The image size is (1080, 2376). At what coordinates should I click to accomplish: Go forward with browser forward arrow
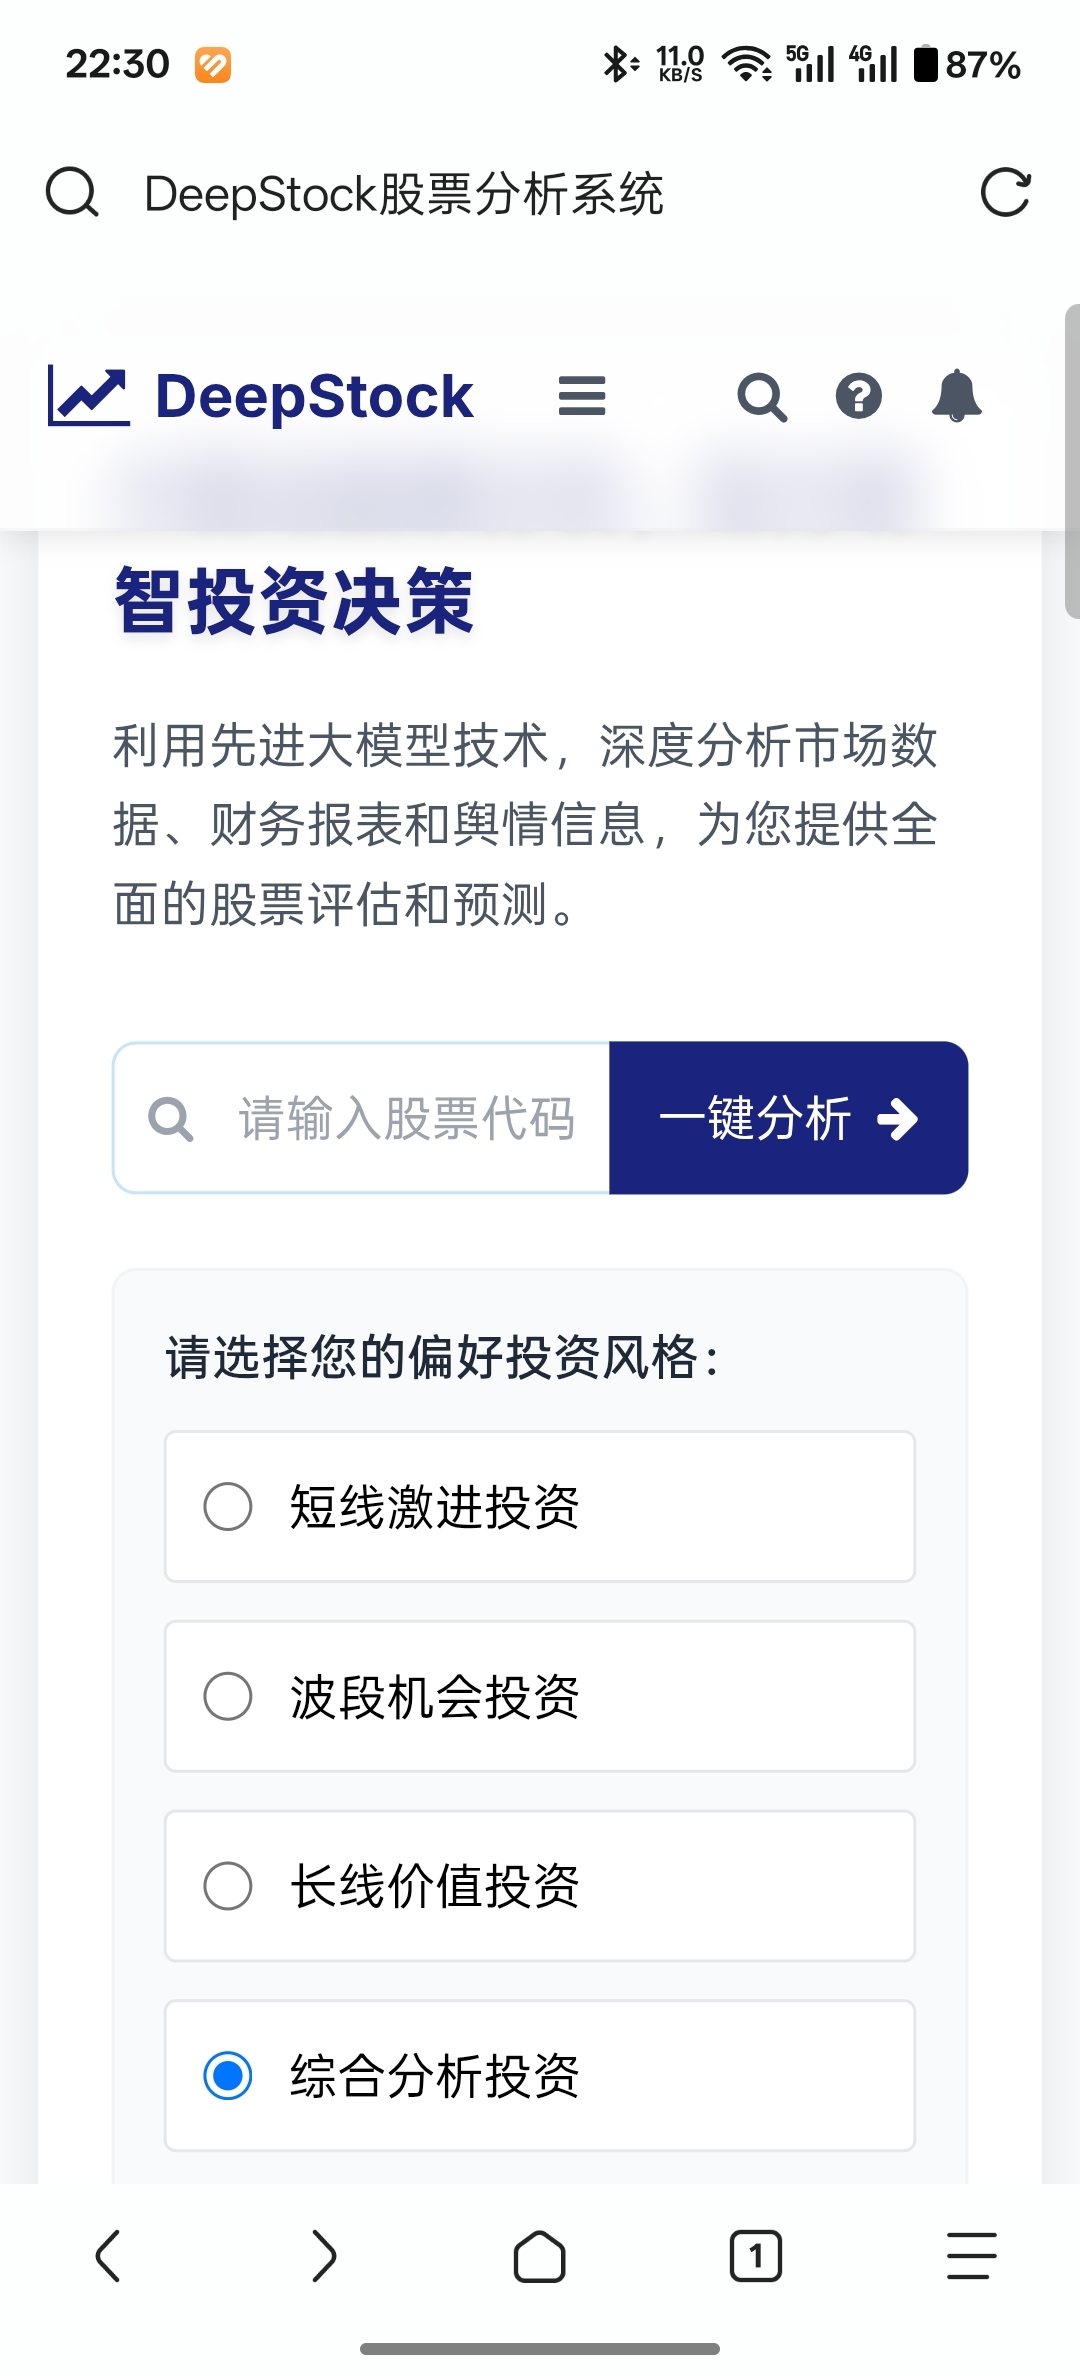[324, 2256]
